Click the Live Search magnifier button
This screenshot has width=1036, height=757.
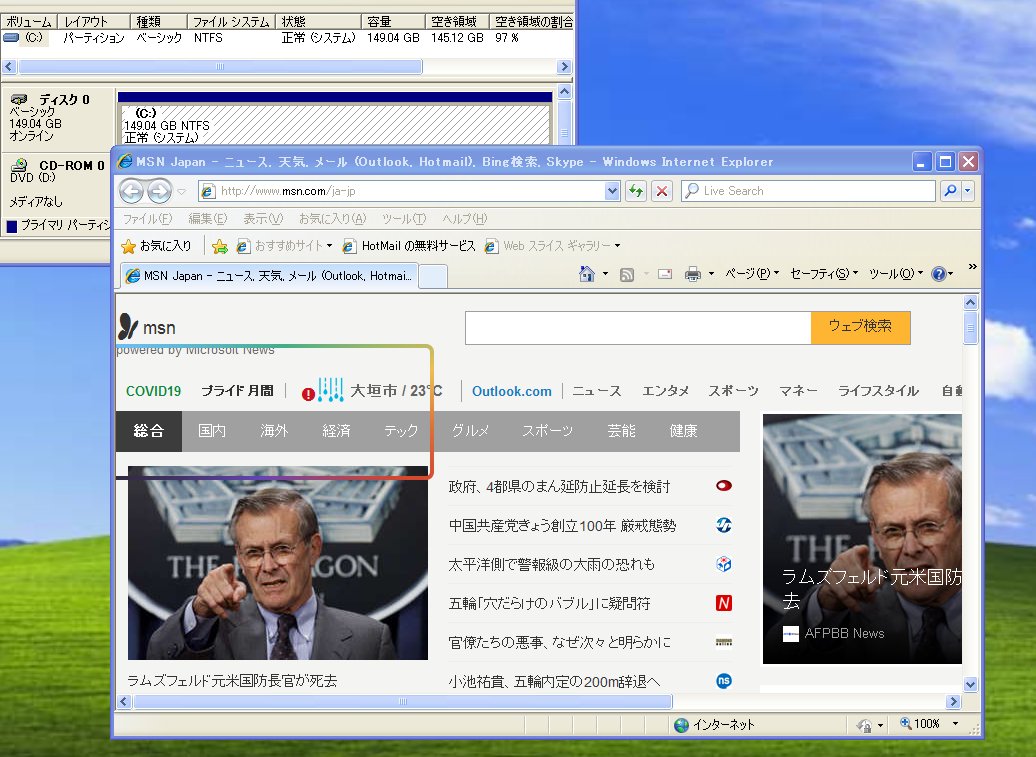pyautogui.click(x=950, y=191)
